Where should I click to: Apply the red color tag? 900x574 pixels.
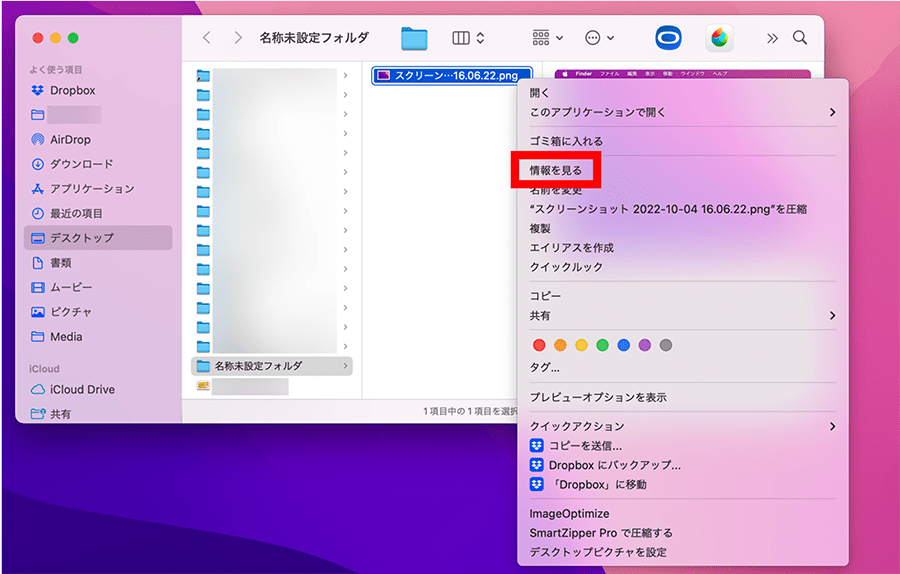pyautogui.click(x=540, y=345)
